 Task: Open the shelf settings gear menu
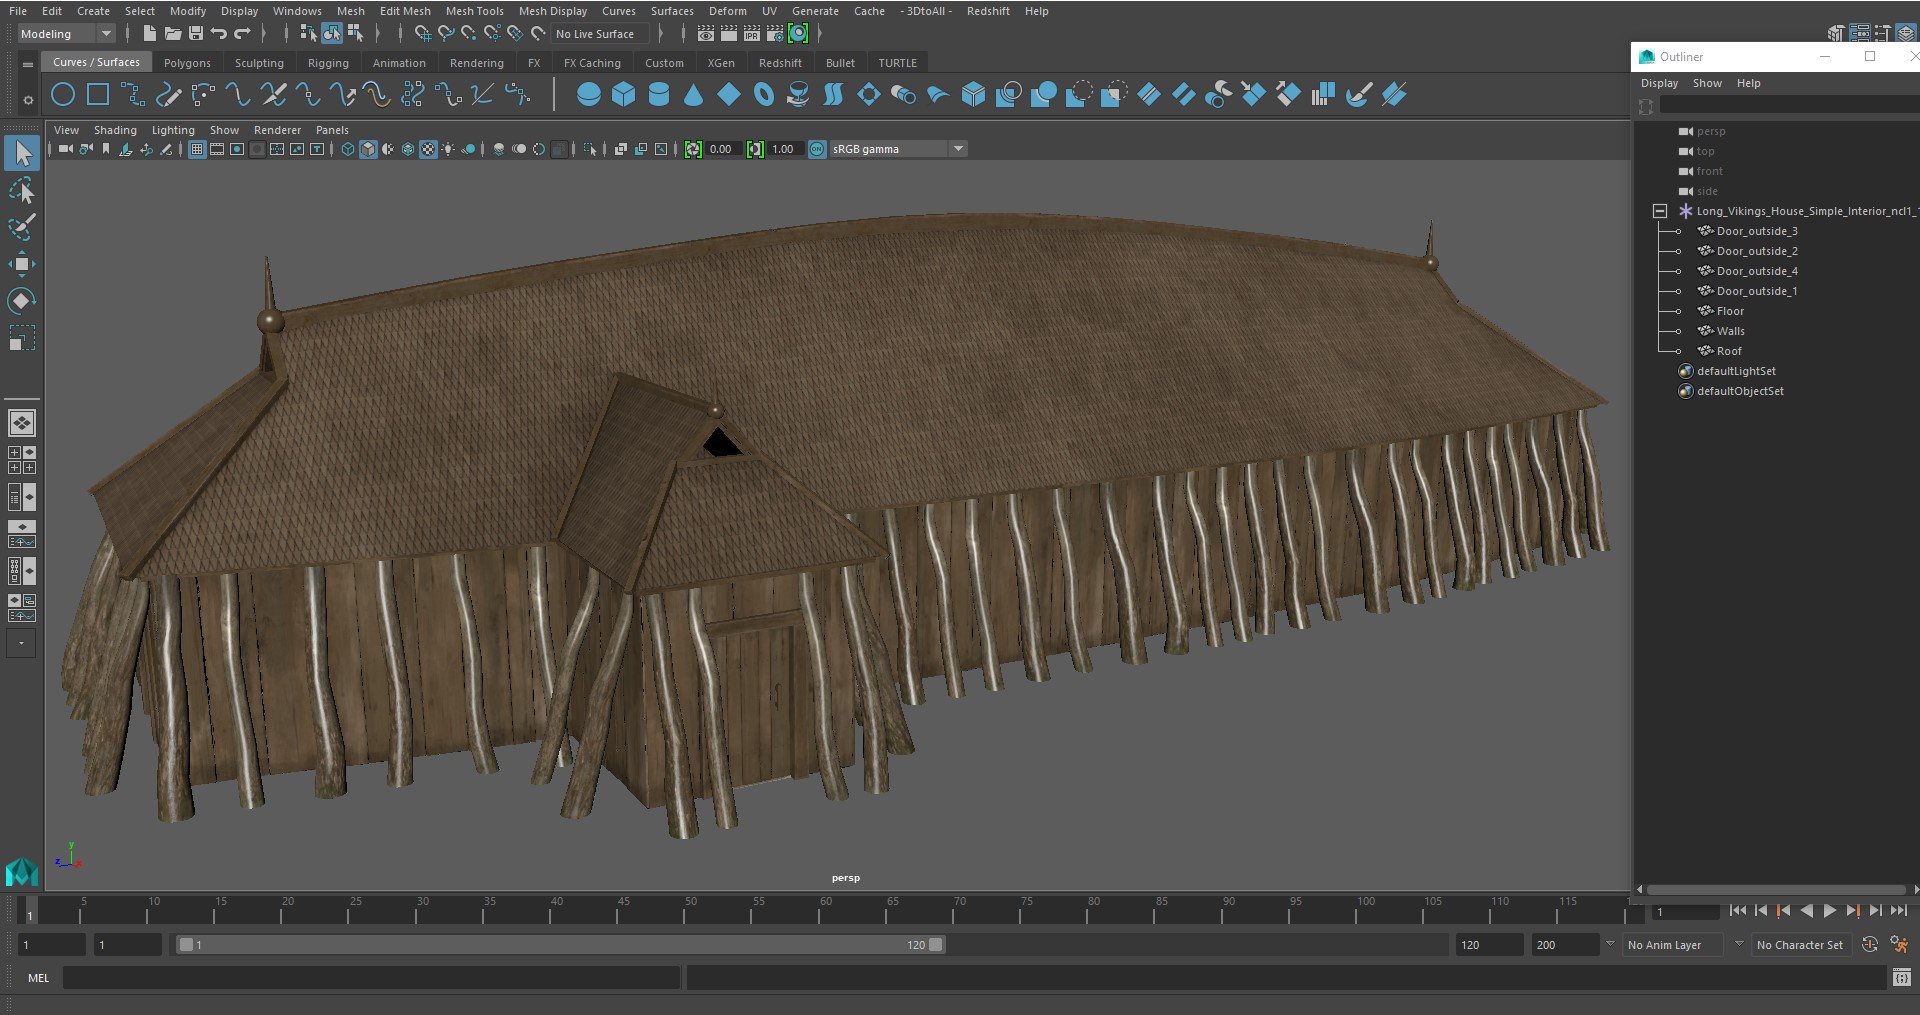point(28,99)
